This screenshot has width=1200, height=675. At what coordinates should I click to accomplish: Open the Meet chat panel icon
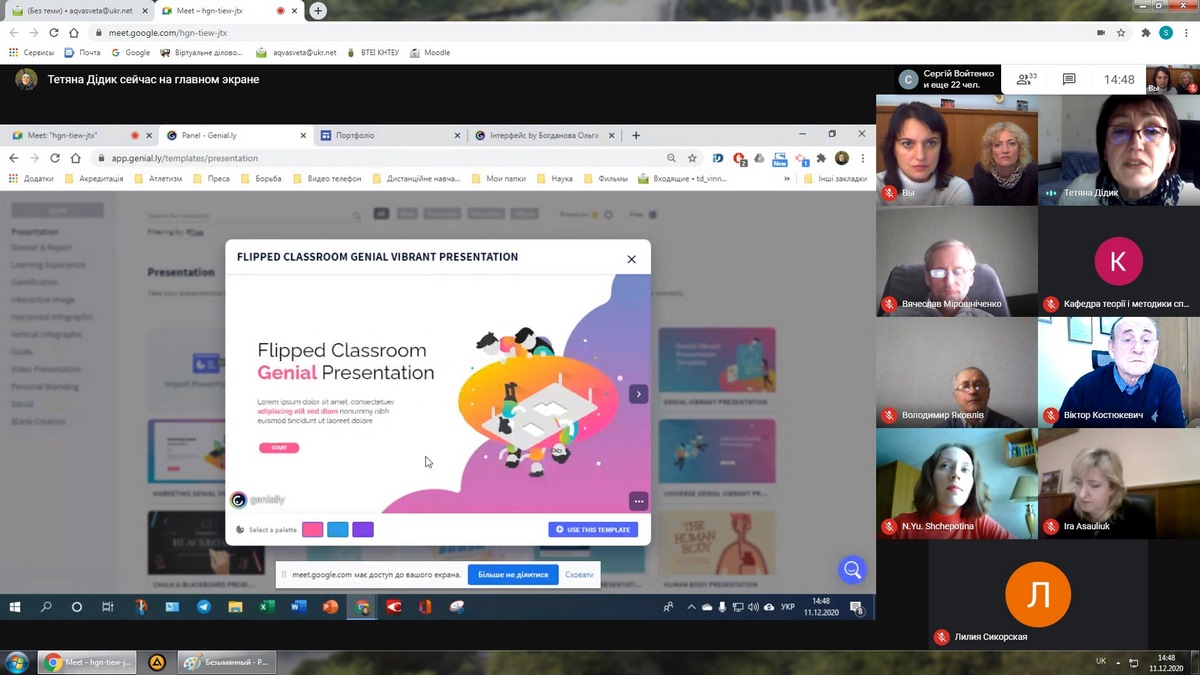[x=1069, y=80]
